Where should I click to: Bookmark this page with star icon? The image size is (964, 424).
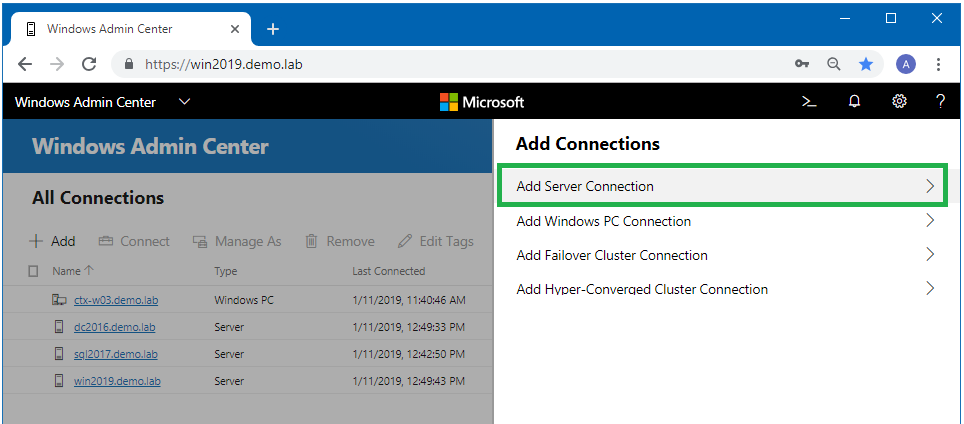pyautogui.click(x=866, y=64)
